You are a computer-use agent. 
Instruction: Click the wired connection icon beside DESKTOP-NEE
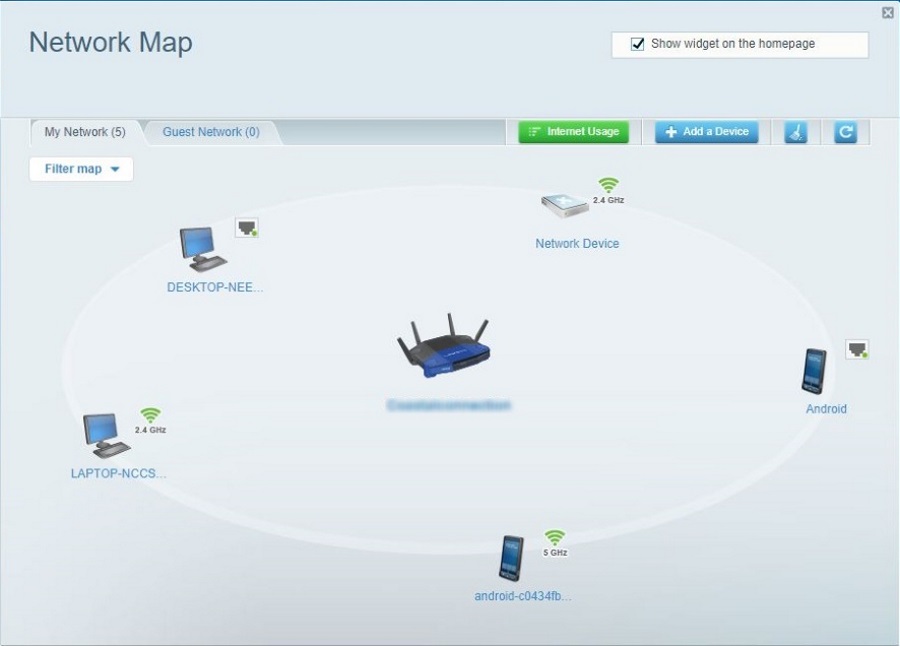tap(247, 228)
